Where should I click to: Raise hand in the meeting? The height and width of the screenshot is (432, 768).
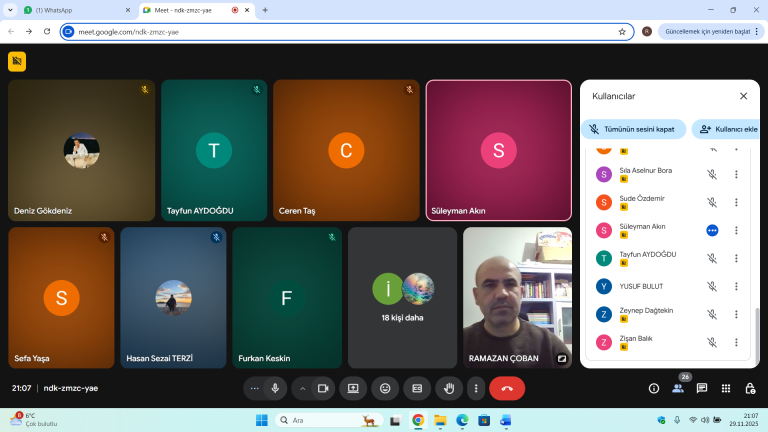[x=450, y=388]
